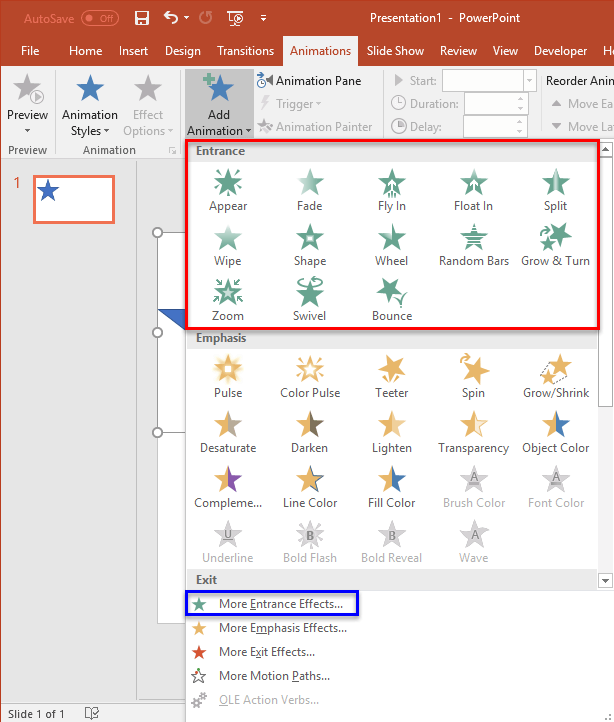The image size is (614, 722).
Task: Apply the Bounce entrance effect
Action: coord(392,300)
